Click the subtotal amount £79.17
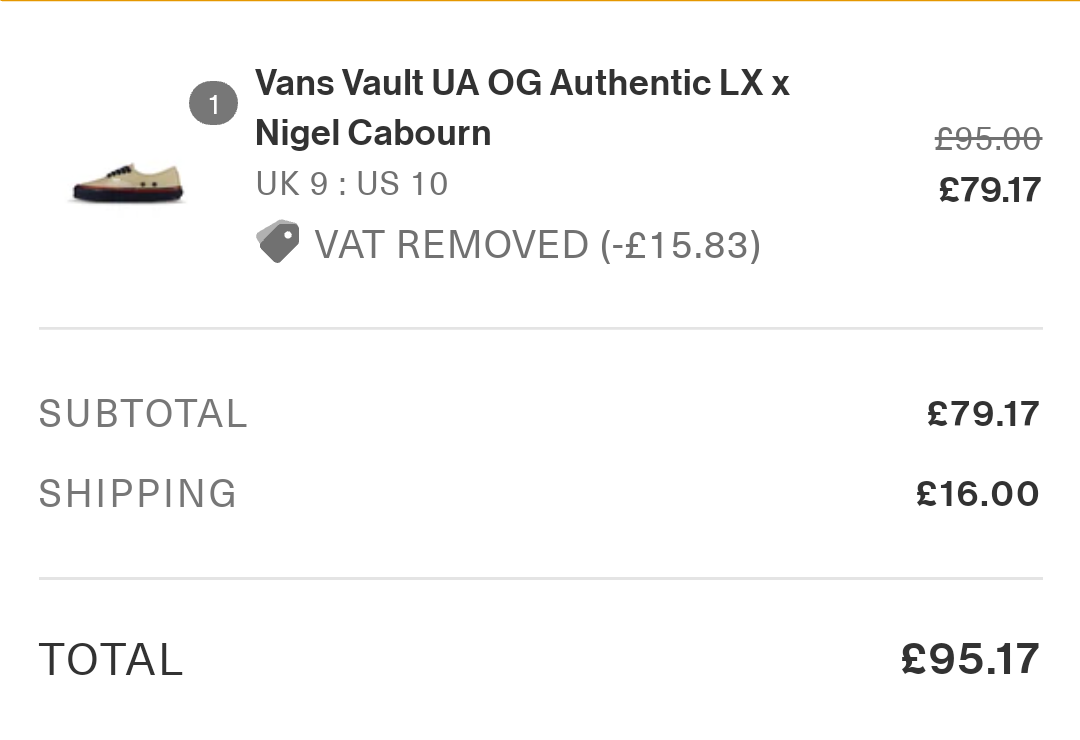Viewport: 1080px width, 740px height. [983, 414]
